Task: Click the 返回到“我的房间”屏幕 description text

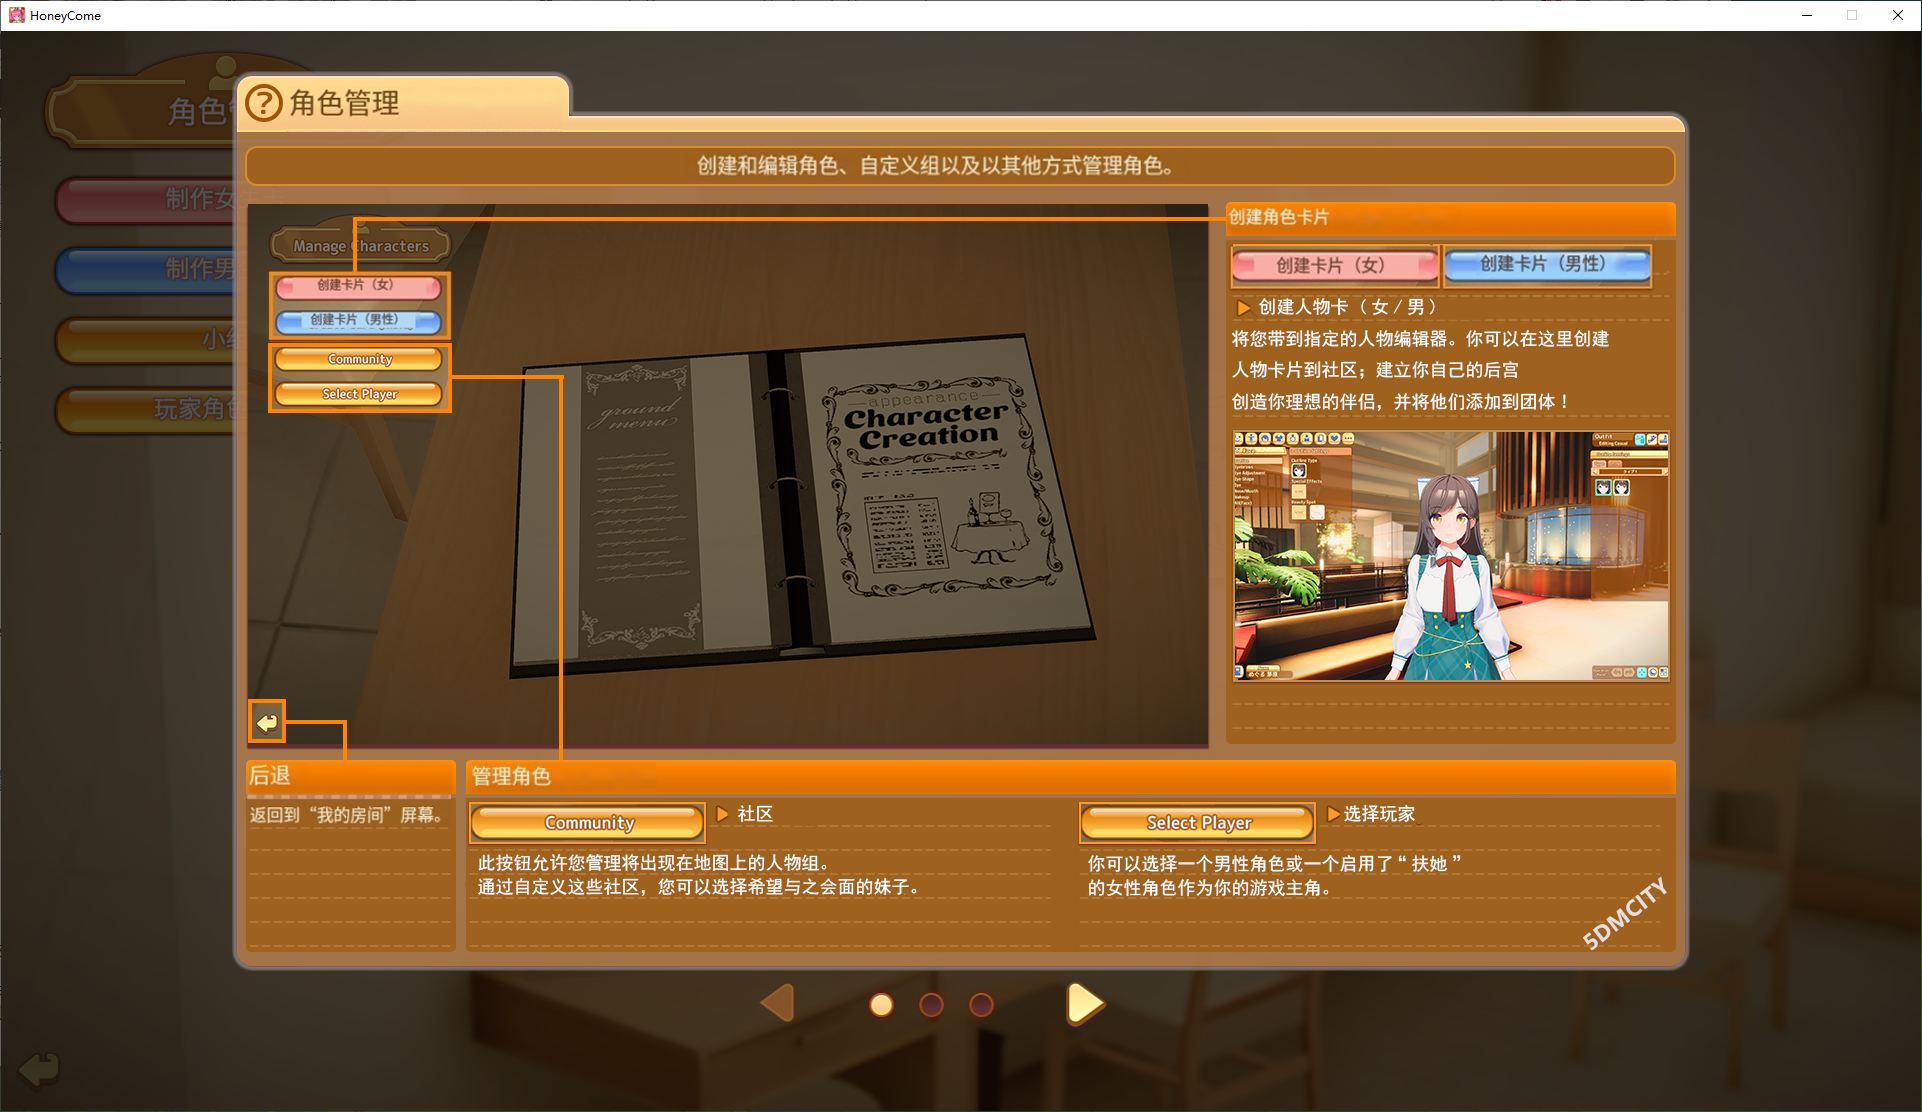Action: point(347,815)
